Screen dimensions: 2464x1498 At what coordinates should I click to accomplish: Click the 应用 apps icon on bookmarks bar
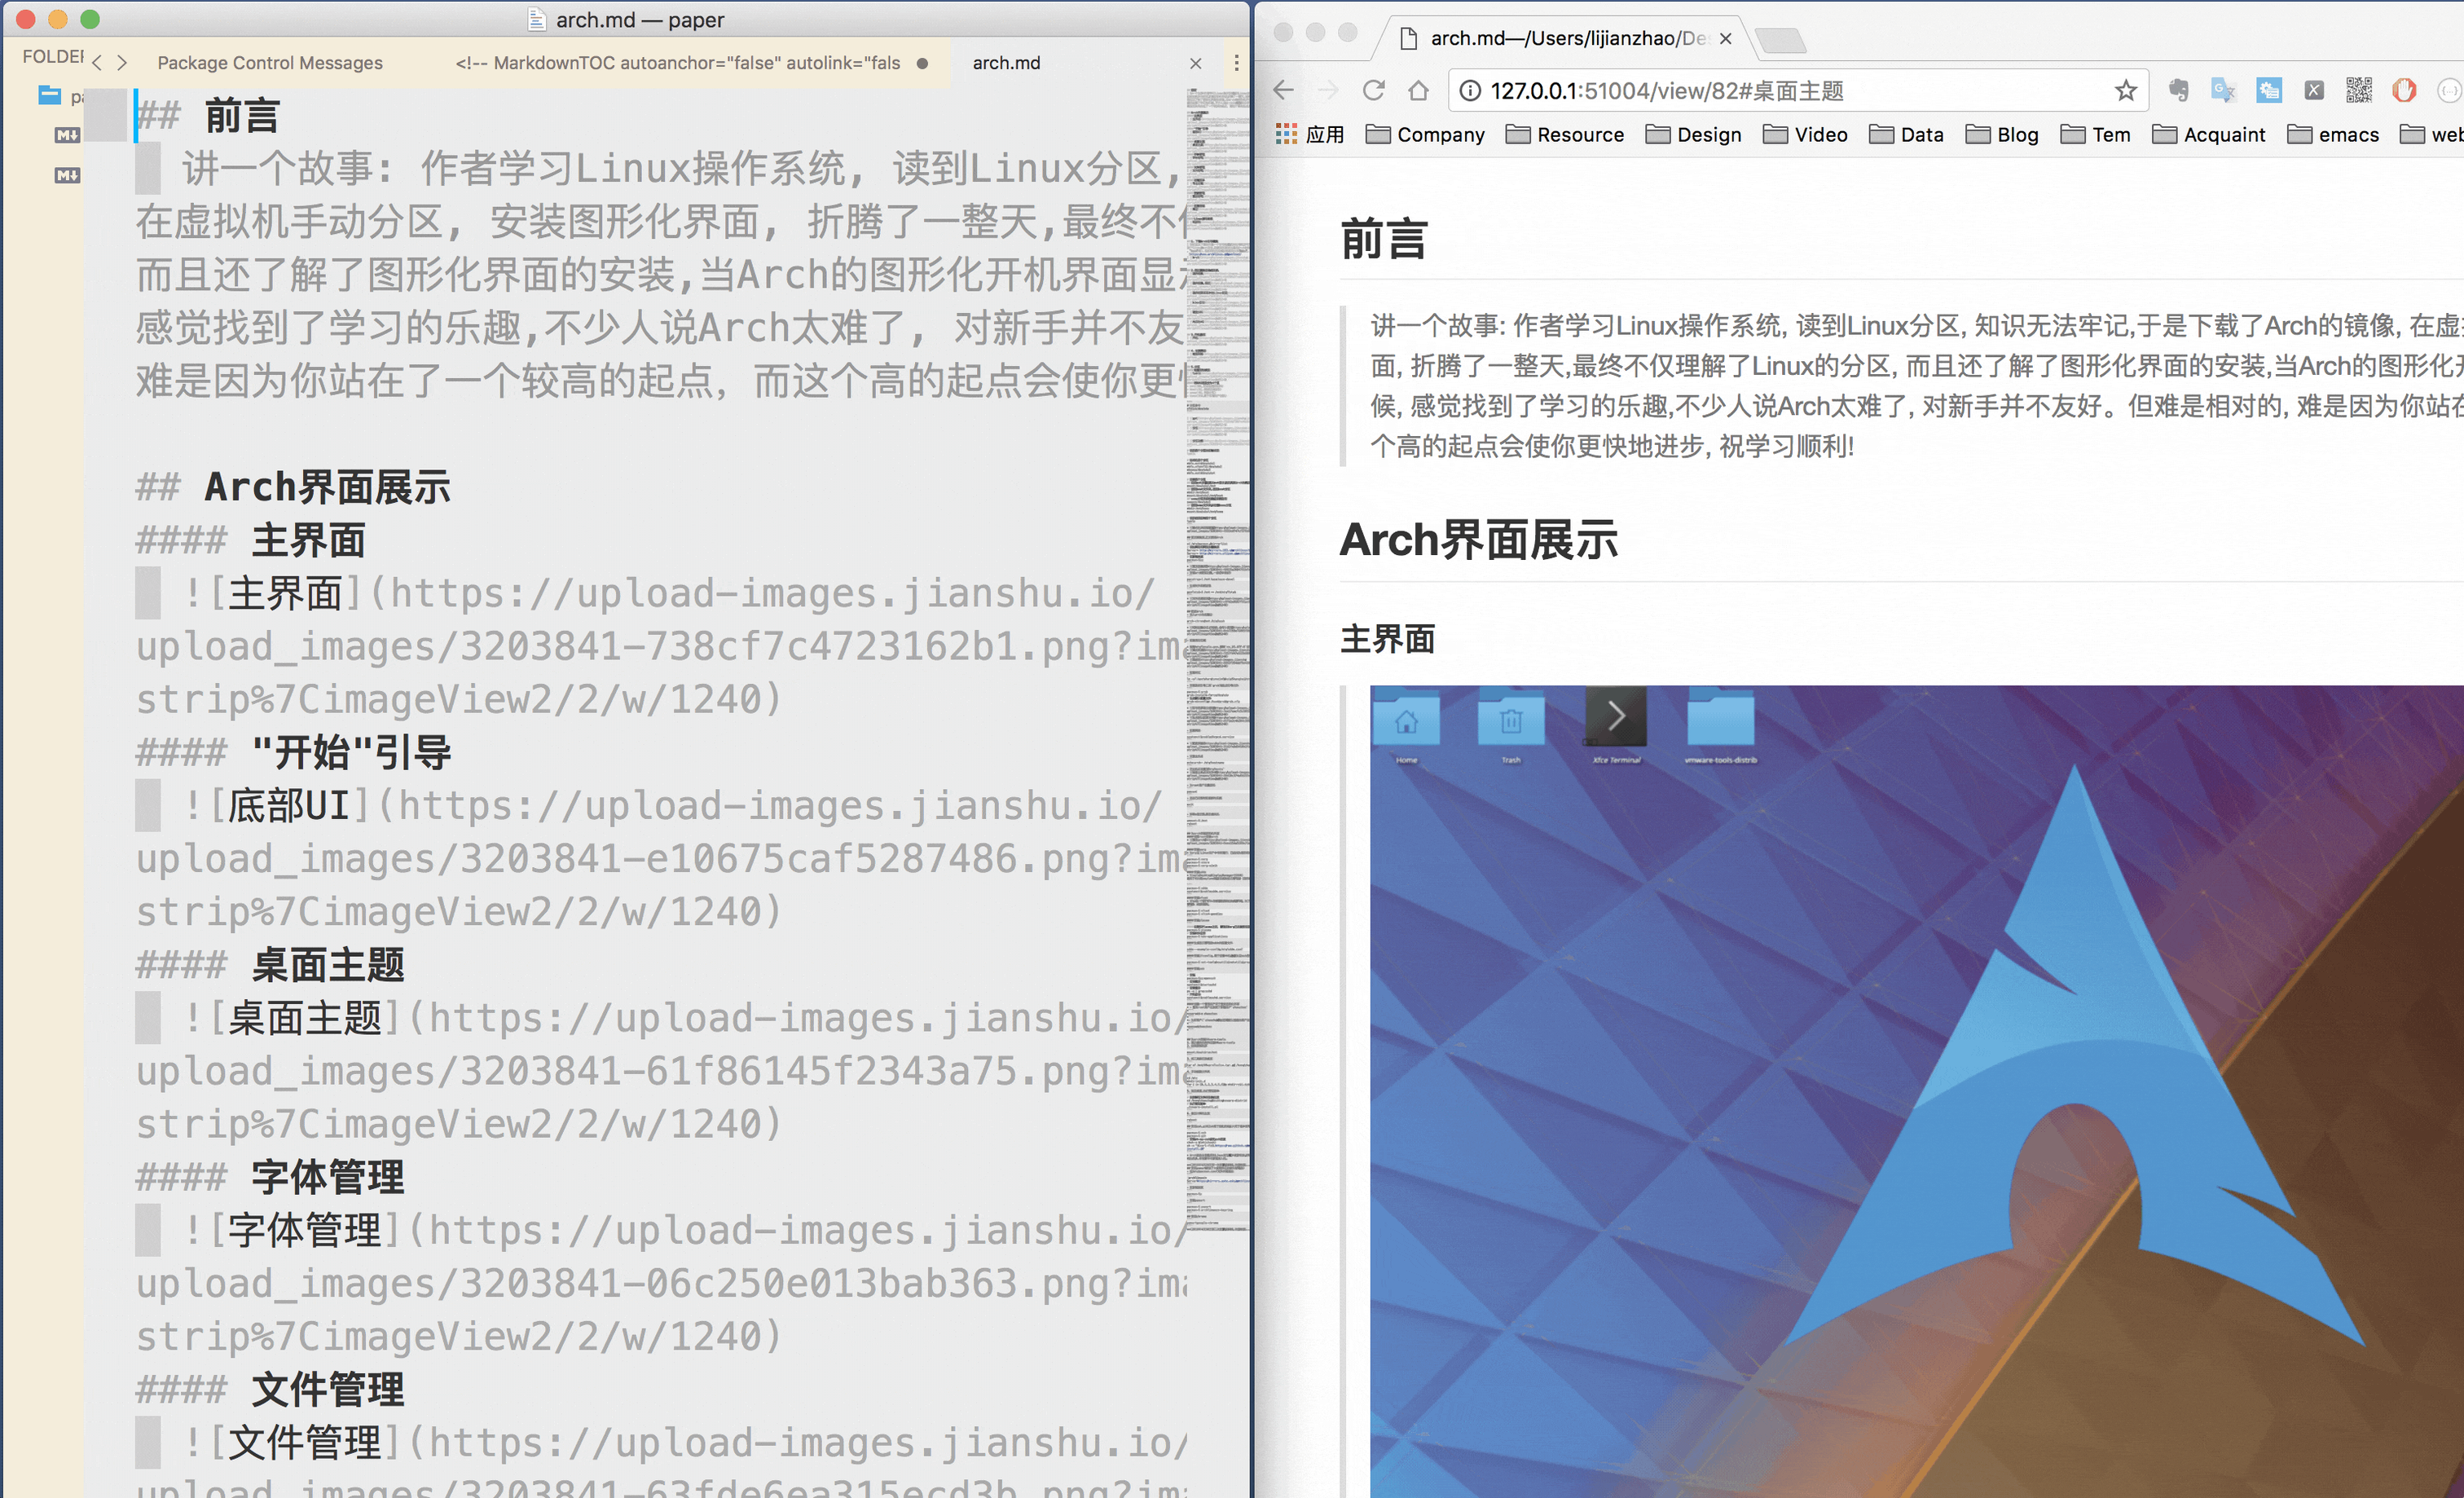tap(1286, 133)
